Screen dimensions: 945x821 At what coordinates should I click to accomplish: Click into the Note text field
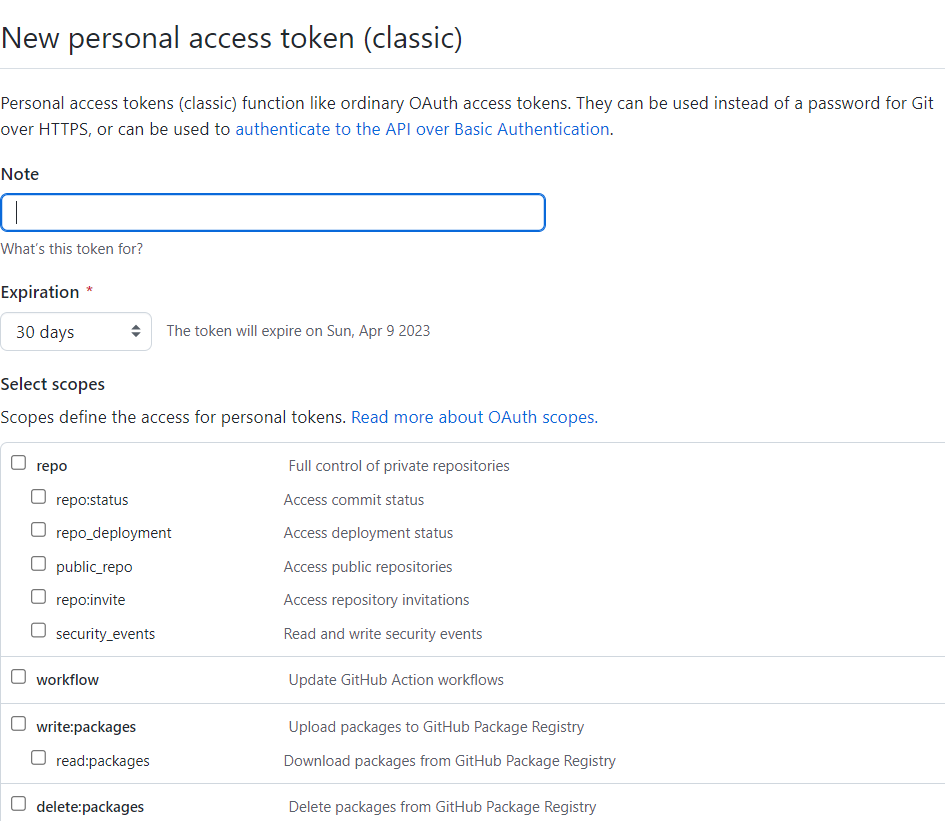[x=273, y=213]
